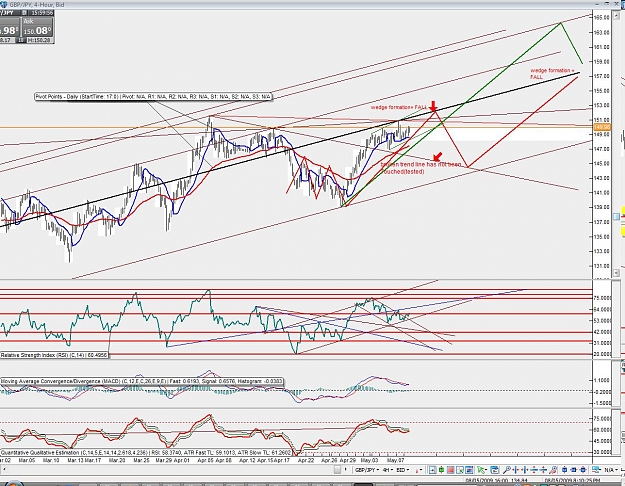Click the first horizontal zoom icon after magnifier
The image size is (625, 486).
pos(516,470)
